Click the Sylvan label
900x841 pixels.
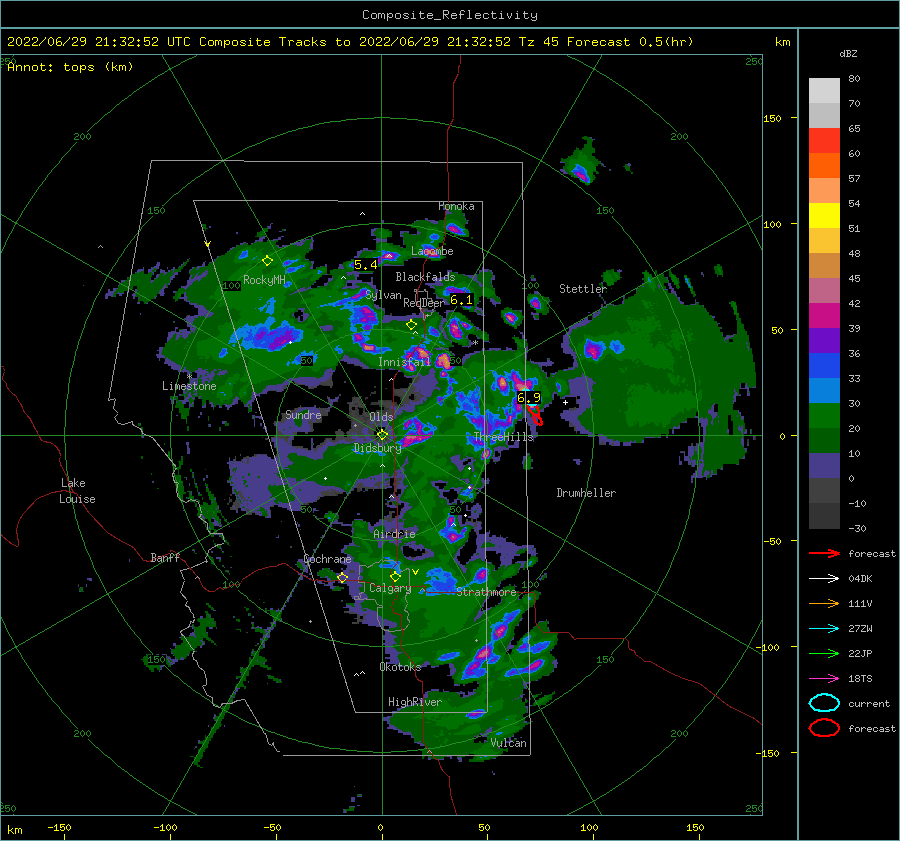point(383,295)
